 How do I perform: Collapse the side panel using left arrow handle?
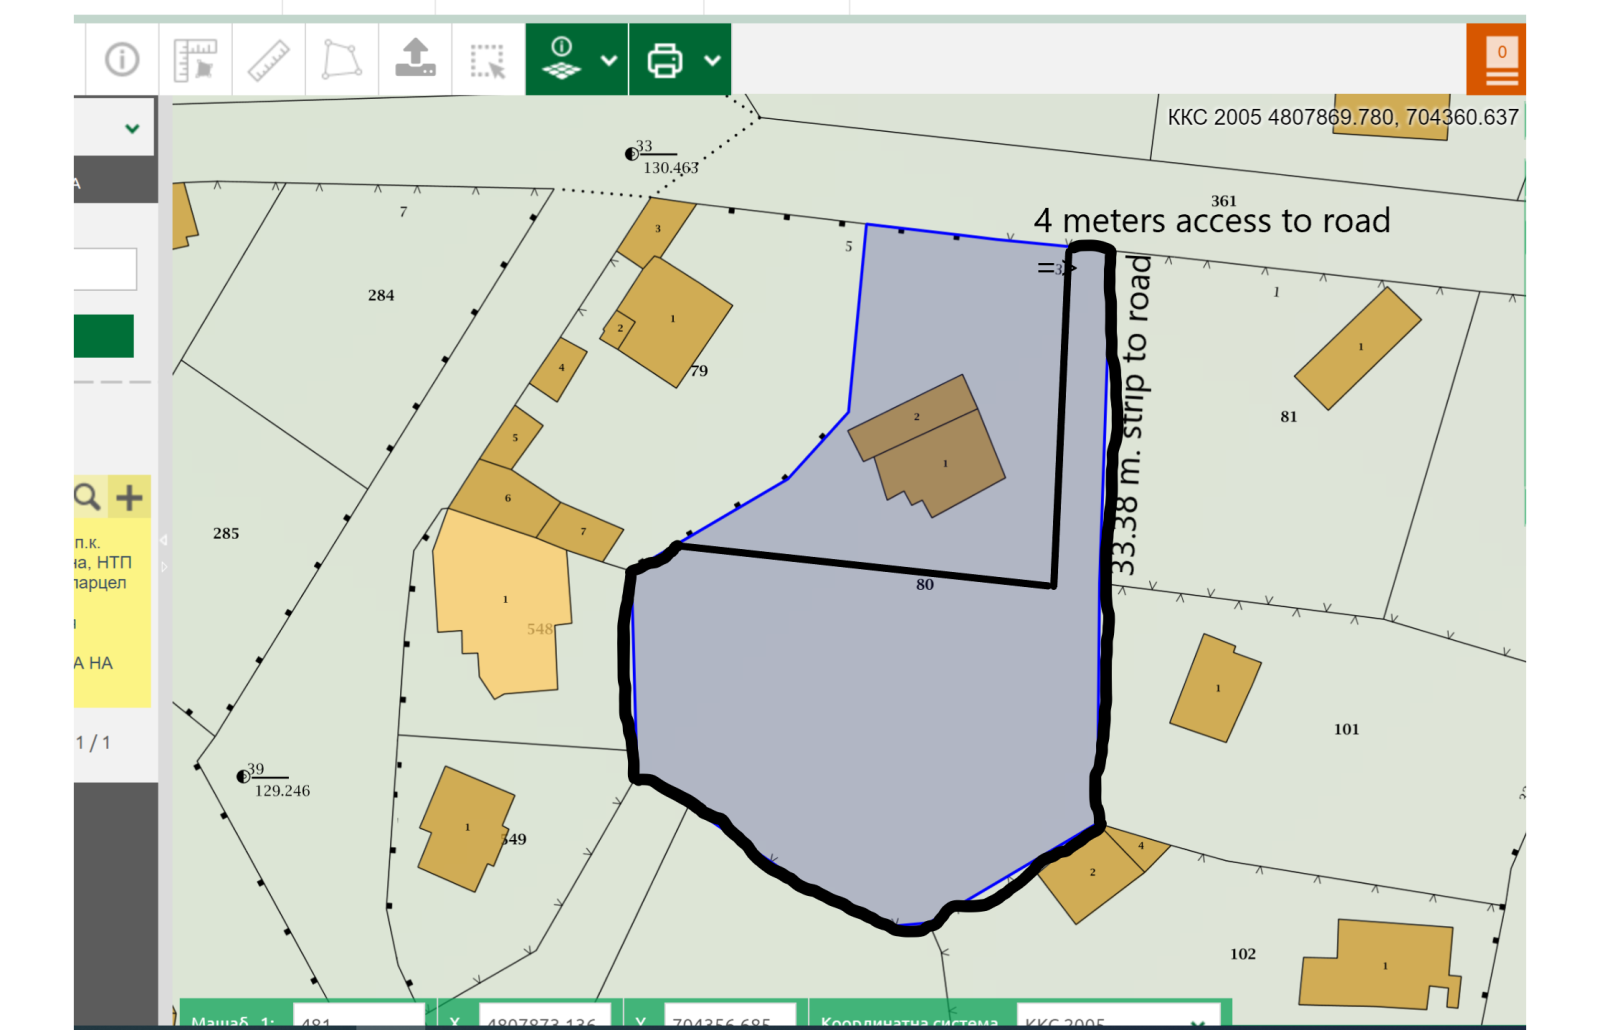(164, 540)
